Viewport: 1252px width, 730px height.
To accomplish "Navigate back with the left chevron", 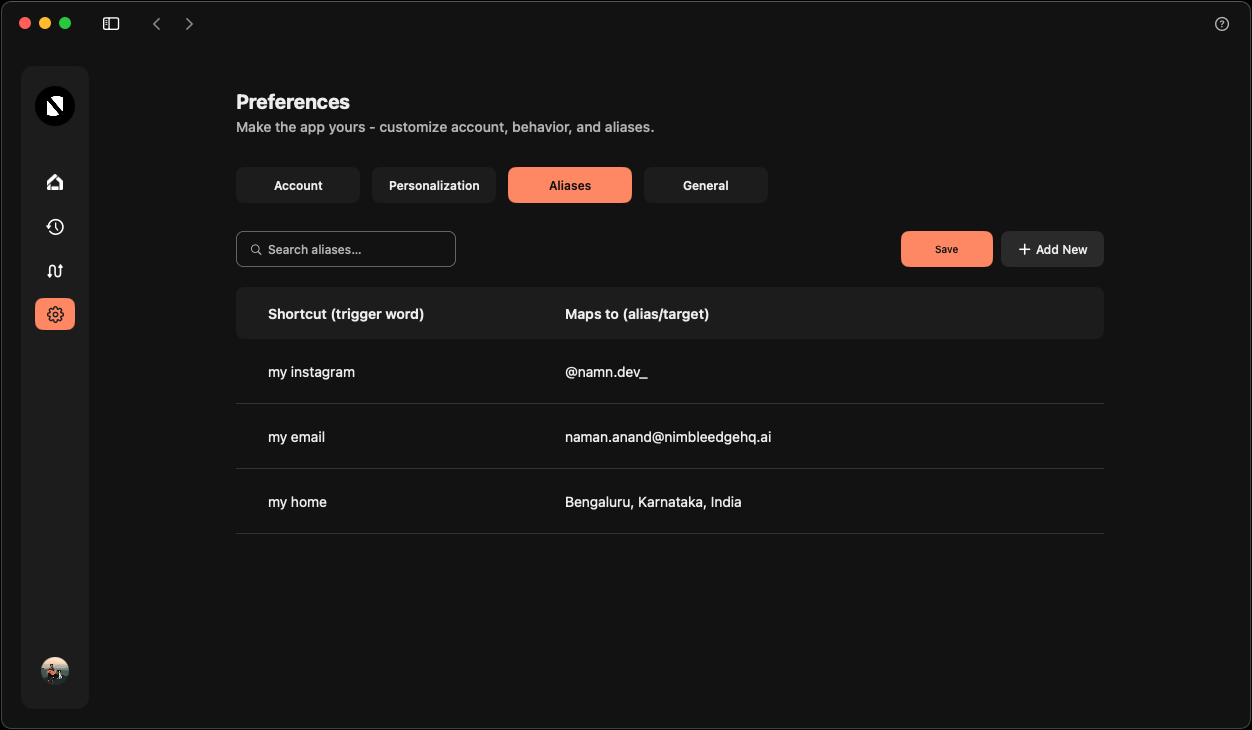I will (x=156, y=24).
